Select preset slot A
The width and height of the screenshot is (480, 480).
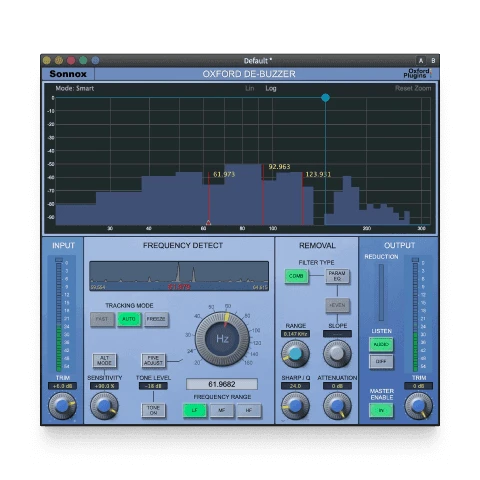[x=421, y=61]
